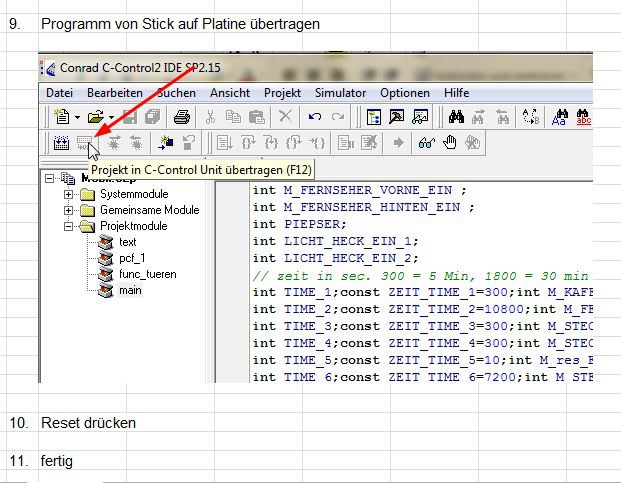The width and height of the screenshot is (621, 483).
Task: Click the grayed pause execution icon
Action: pos(346,143)
